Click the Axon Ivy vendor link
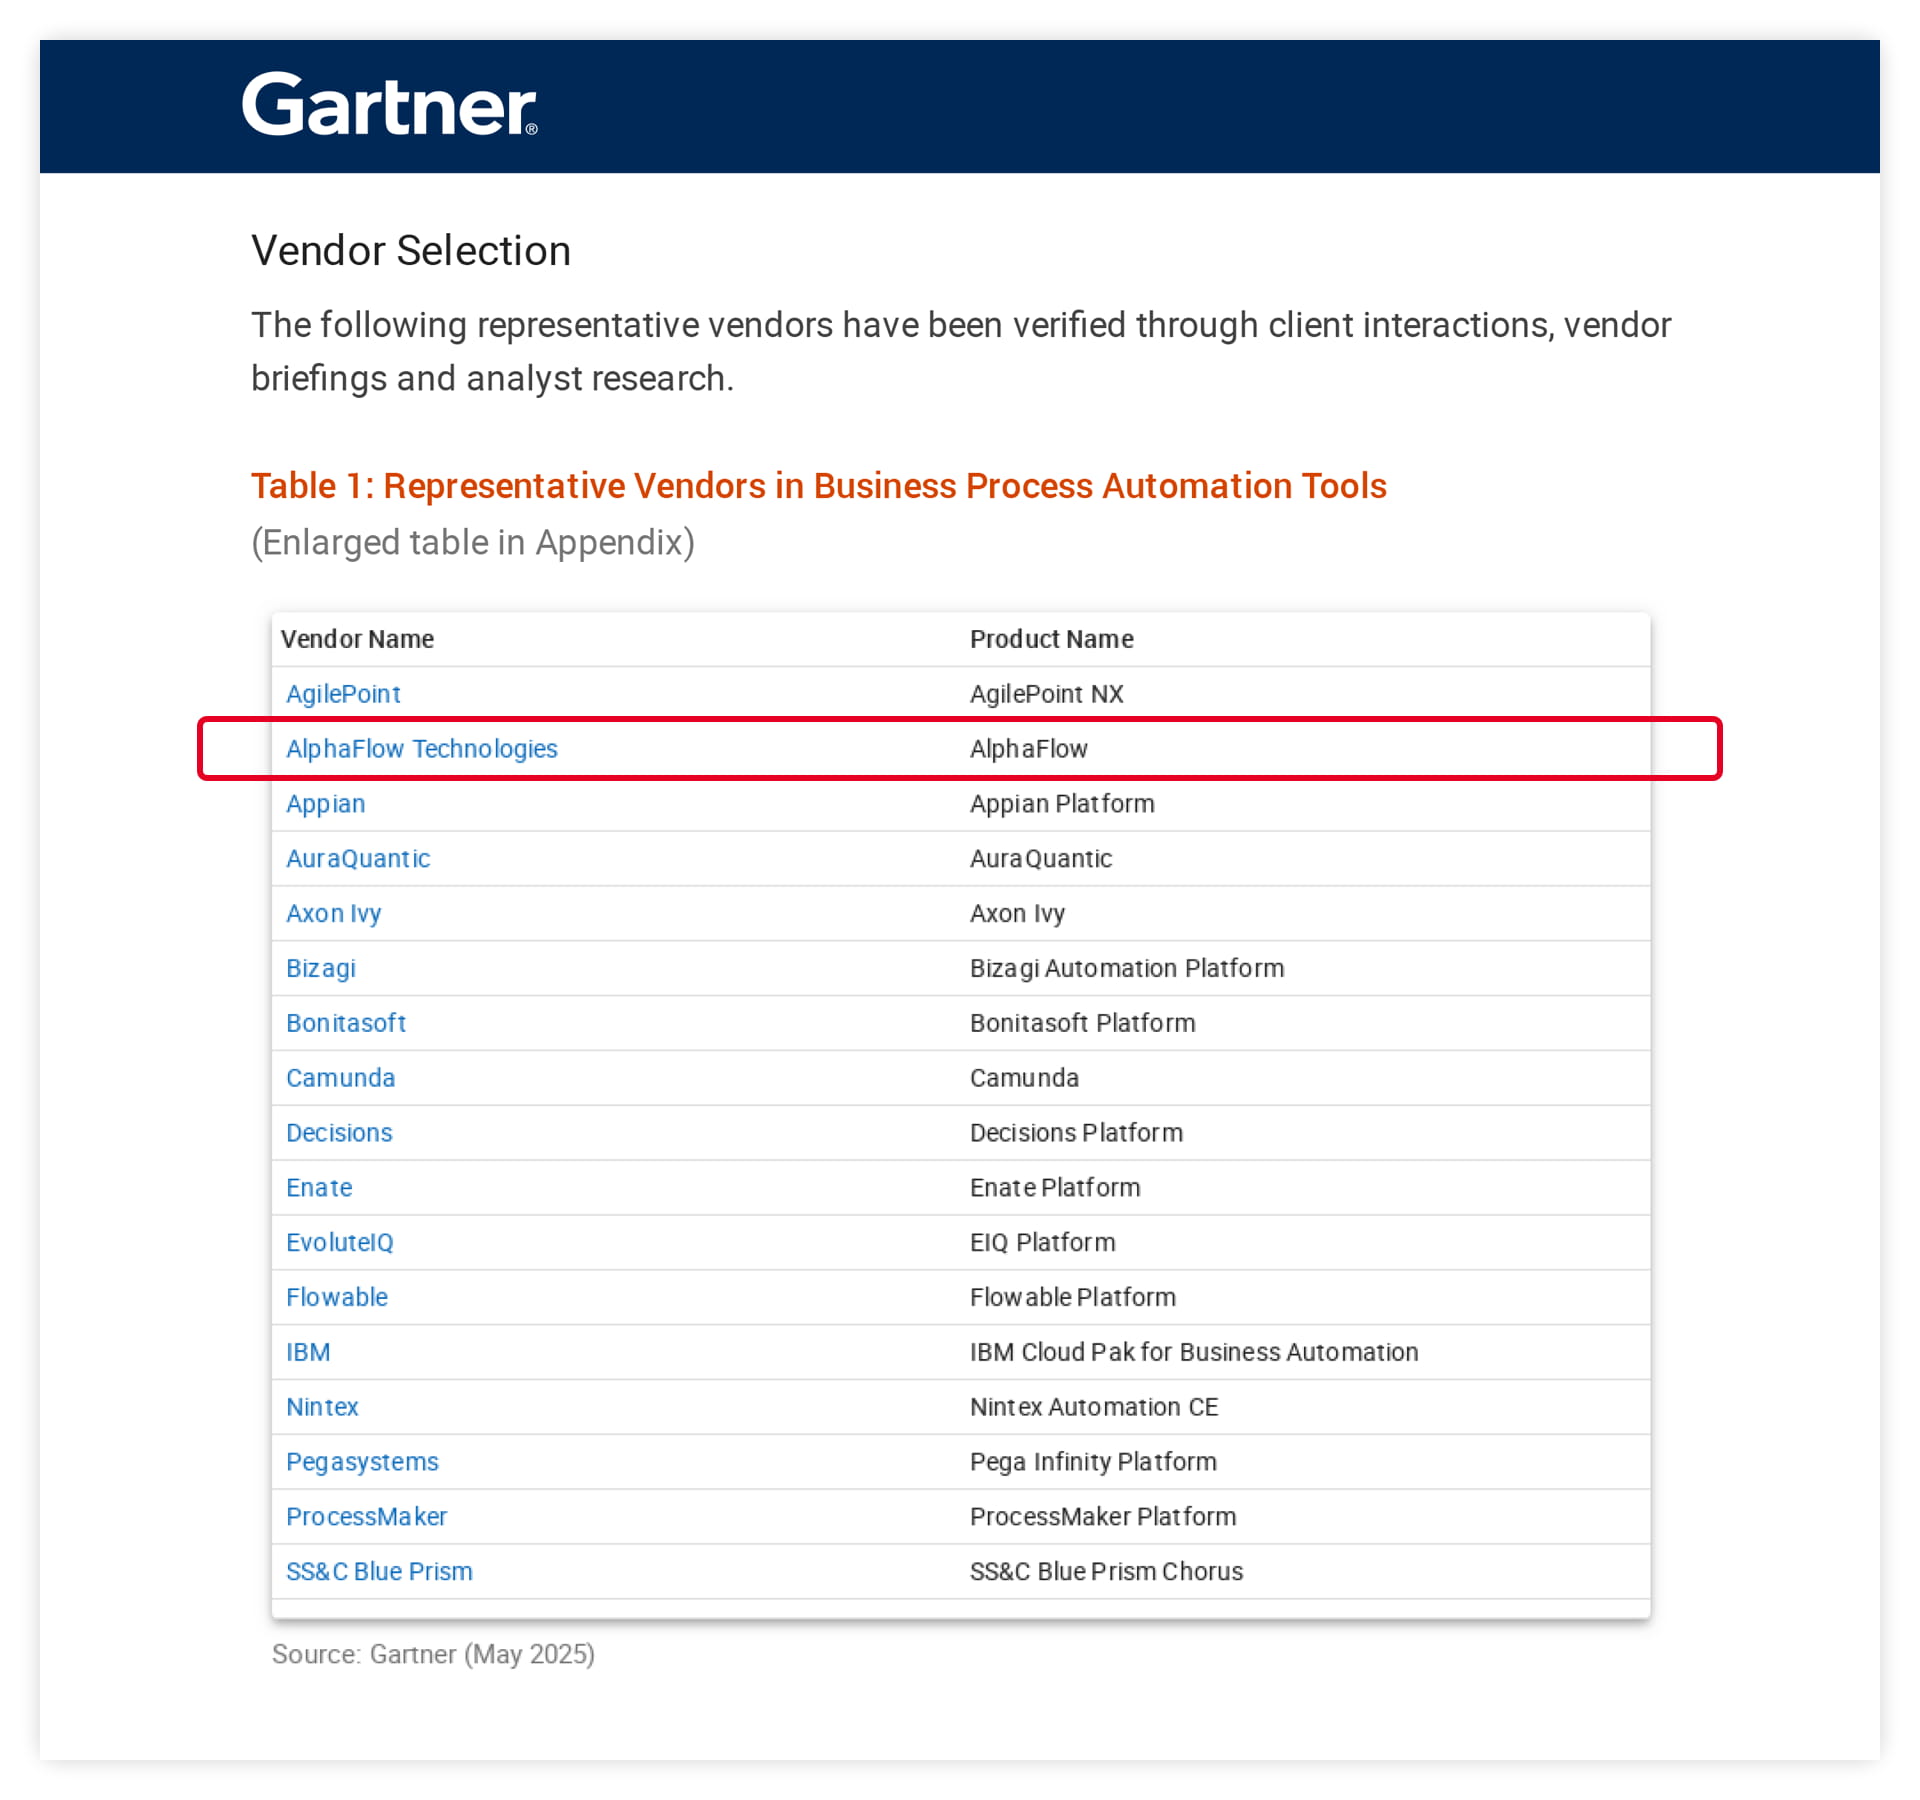1920x1800 pixels. [x=333, y=914]
